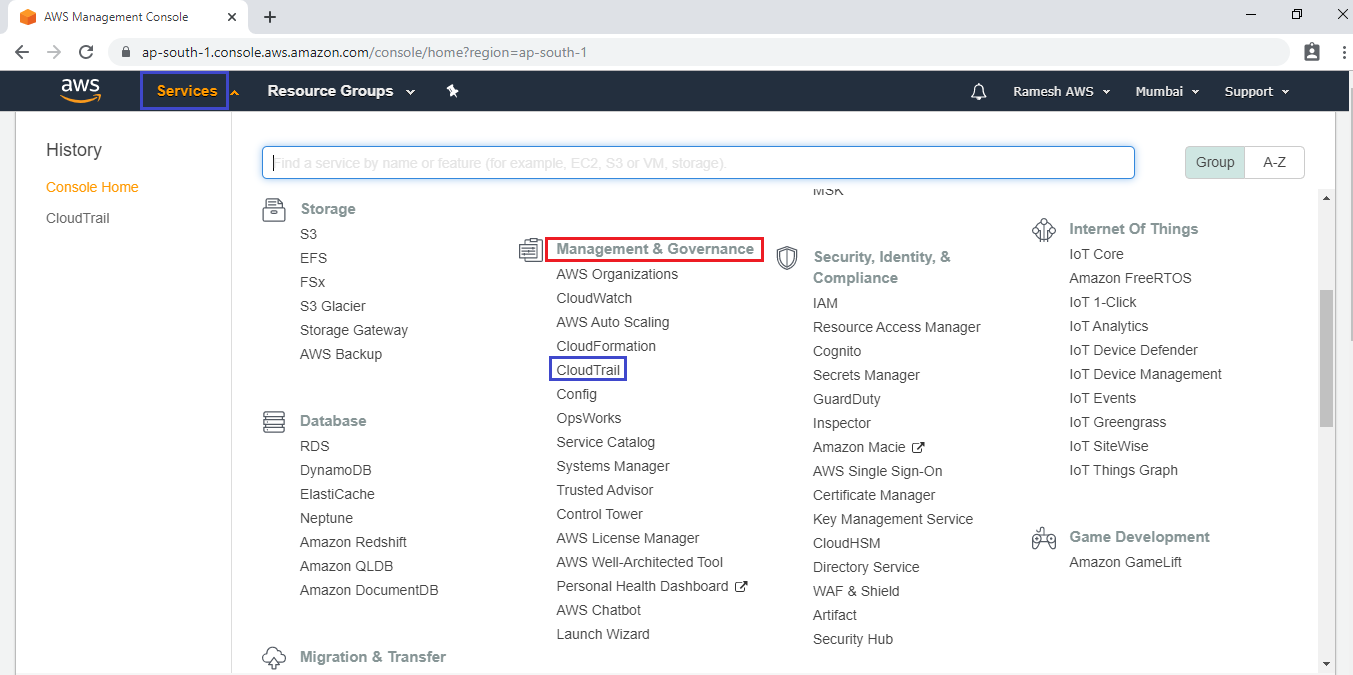Open the EFS service
This screenshot has height=675, width=1353.
pyautogui.click(x=313, y=258)
